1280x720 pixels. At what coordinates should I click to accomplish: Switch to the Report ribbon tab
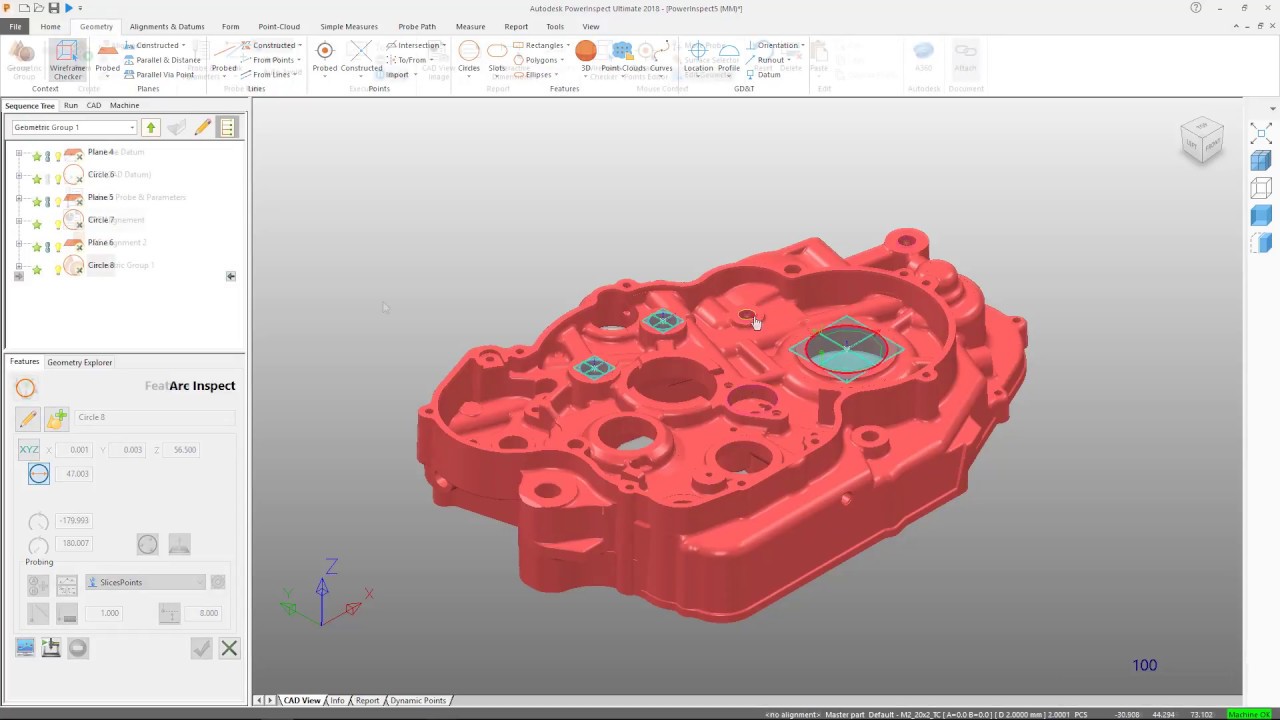point(516,27)
